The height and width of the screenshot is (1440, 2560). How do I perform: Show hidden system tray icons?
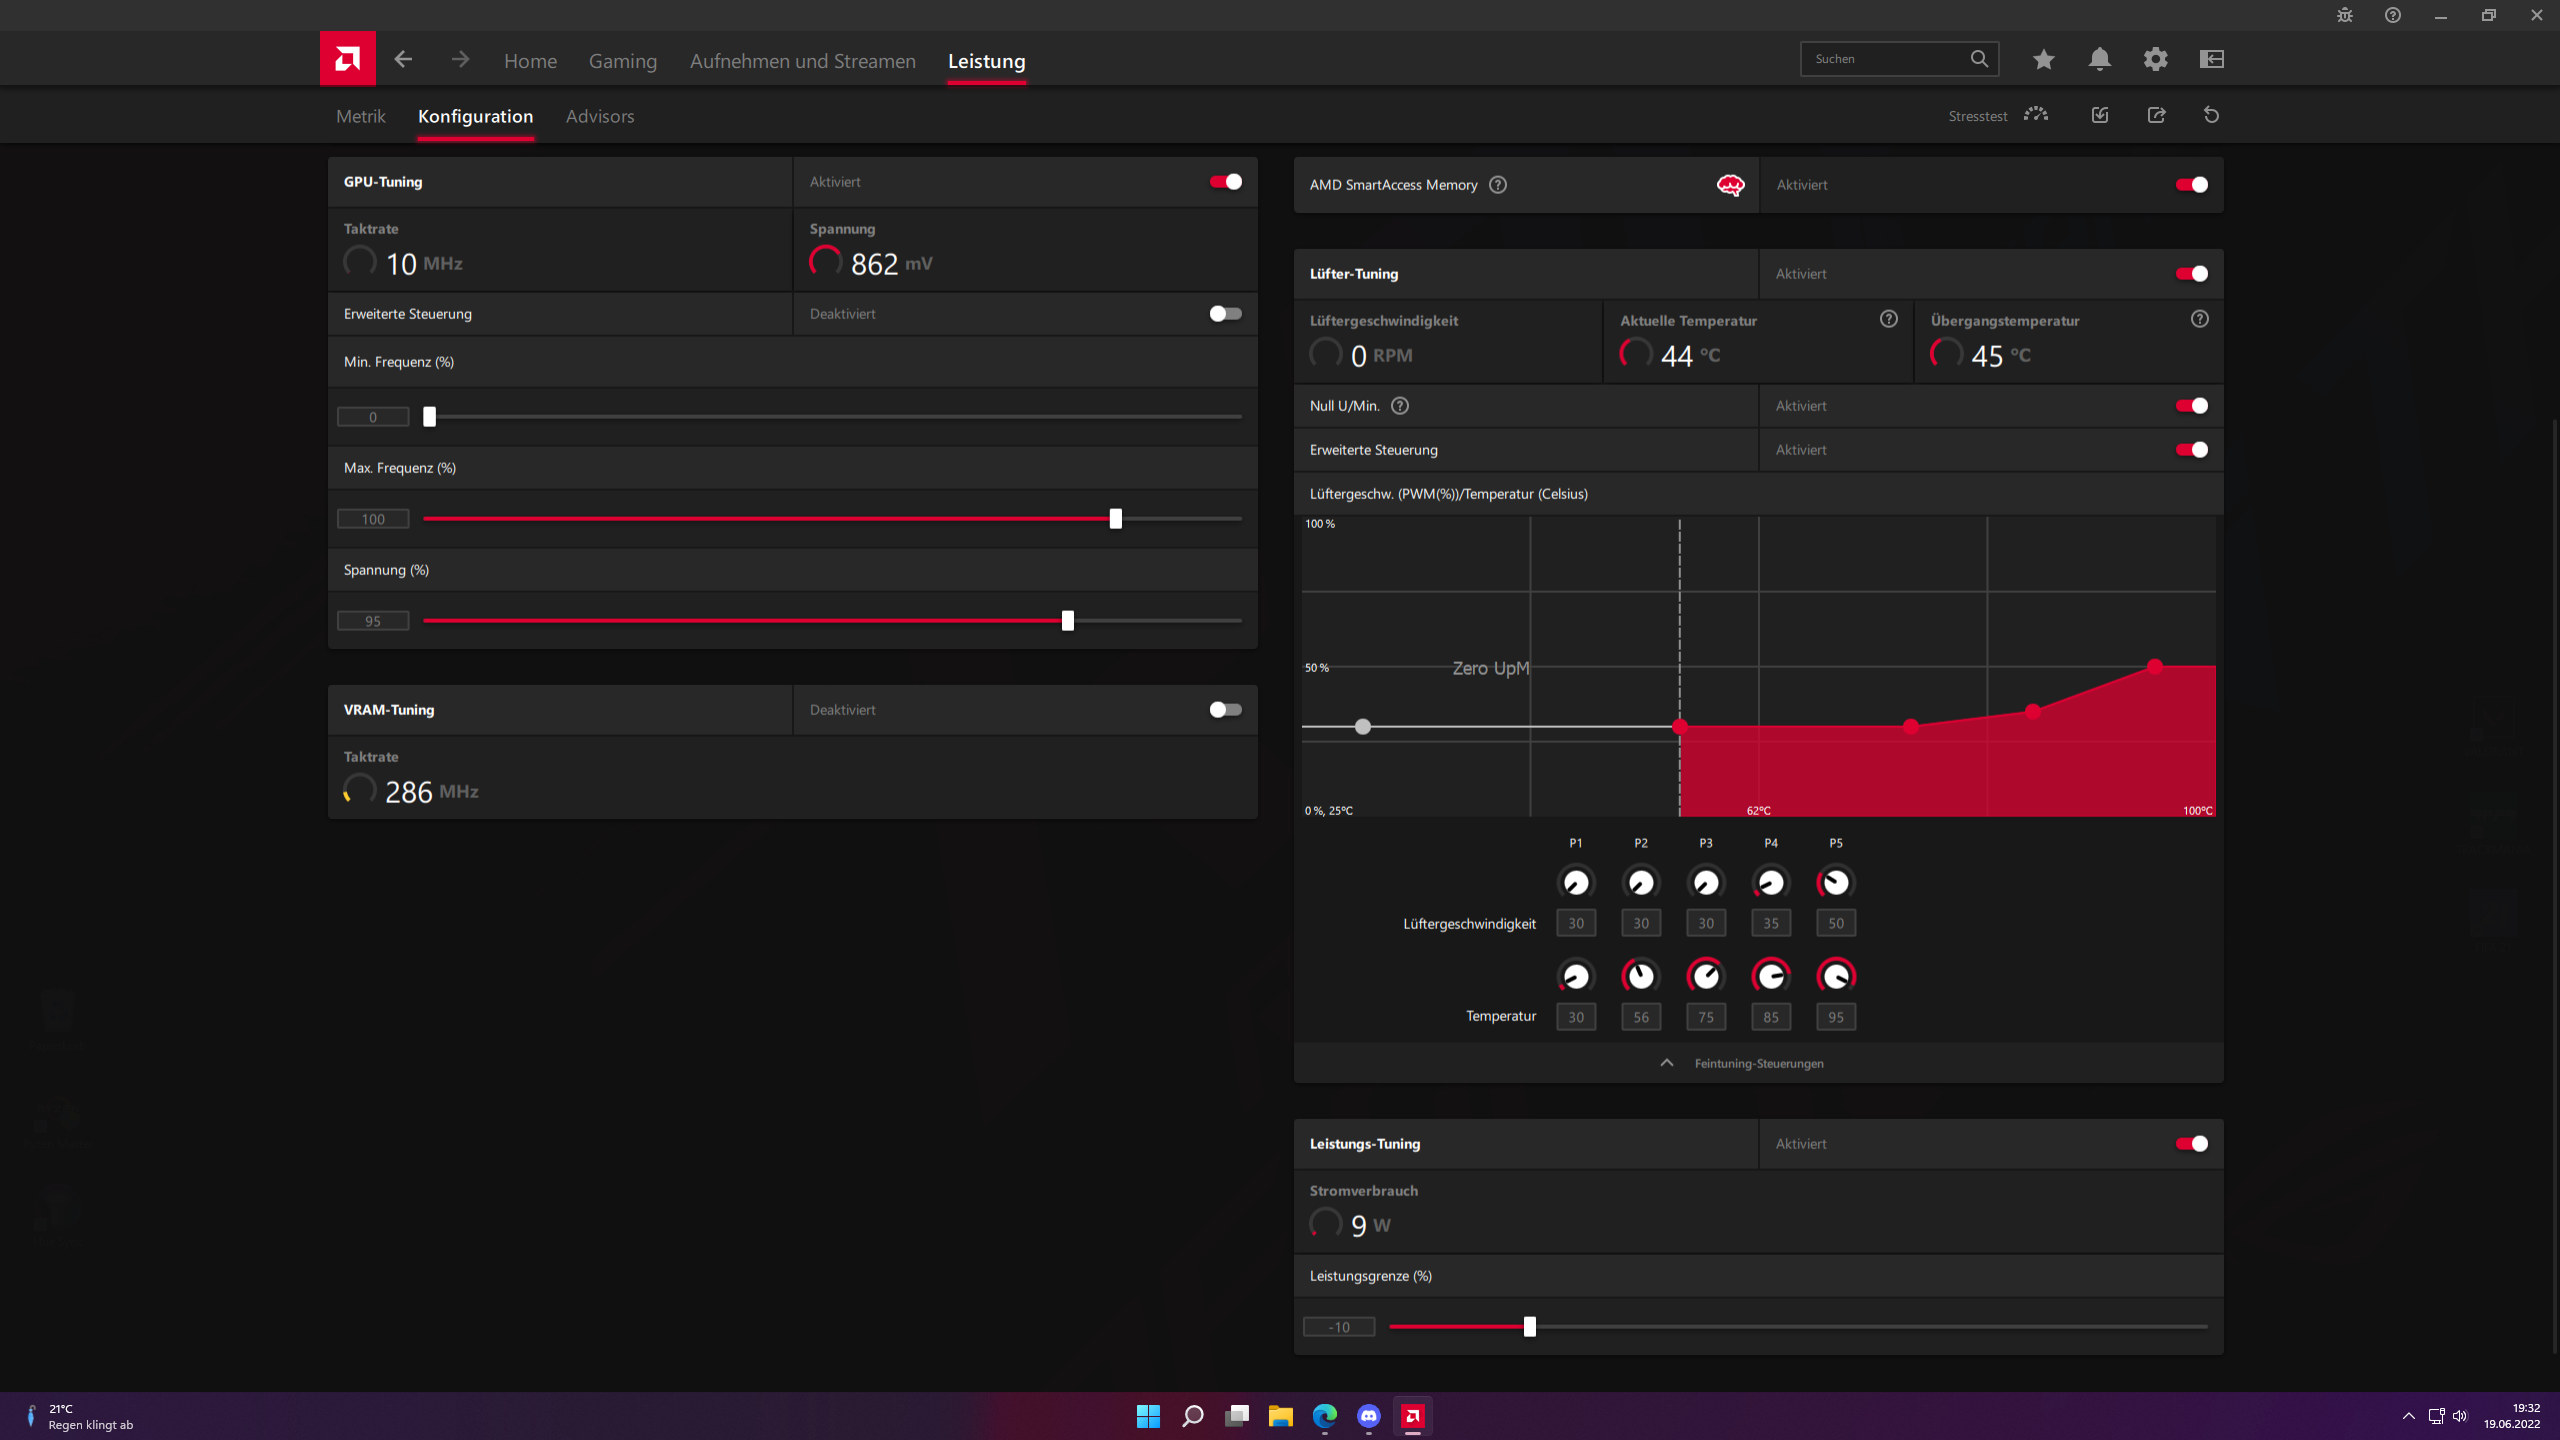(2408, 1416)
